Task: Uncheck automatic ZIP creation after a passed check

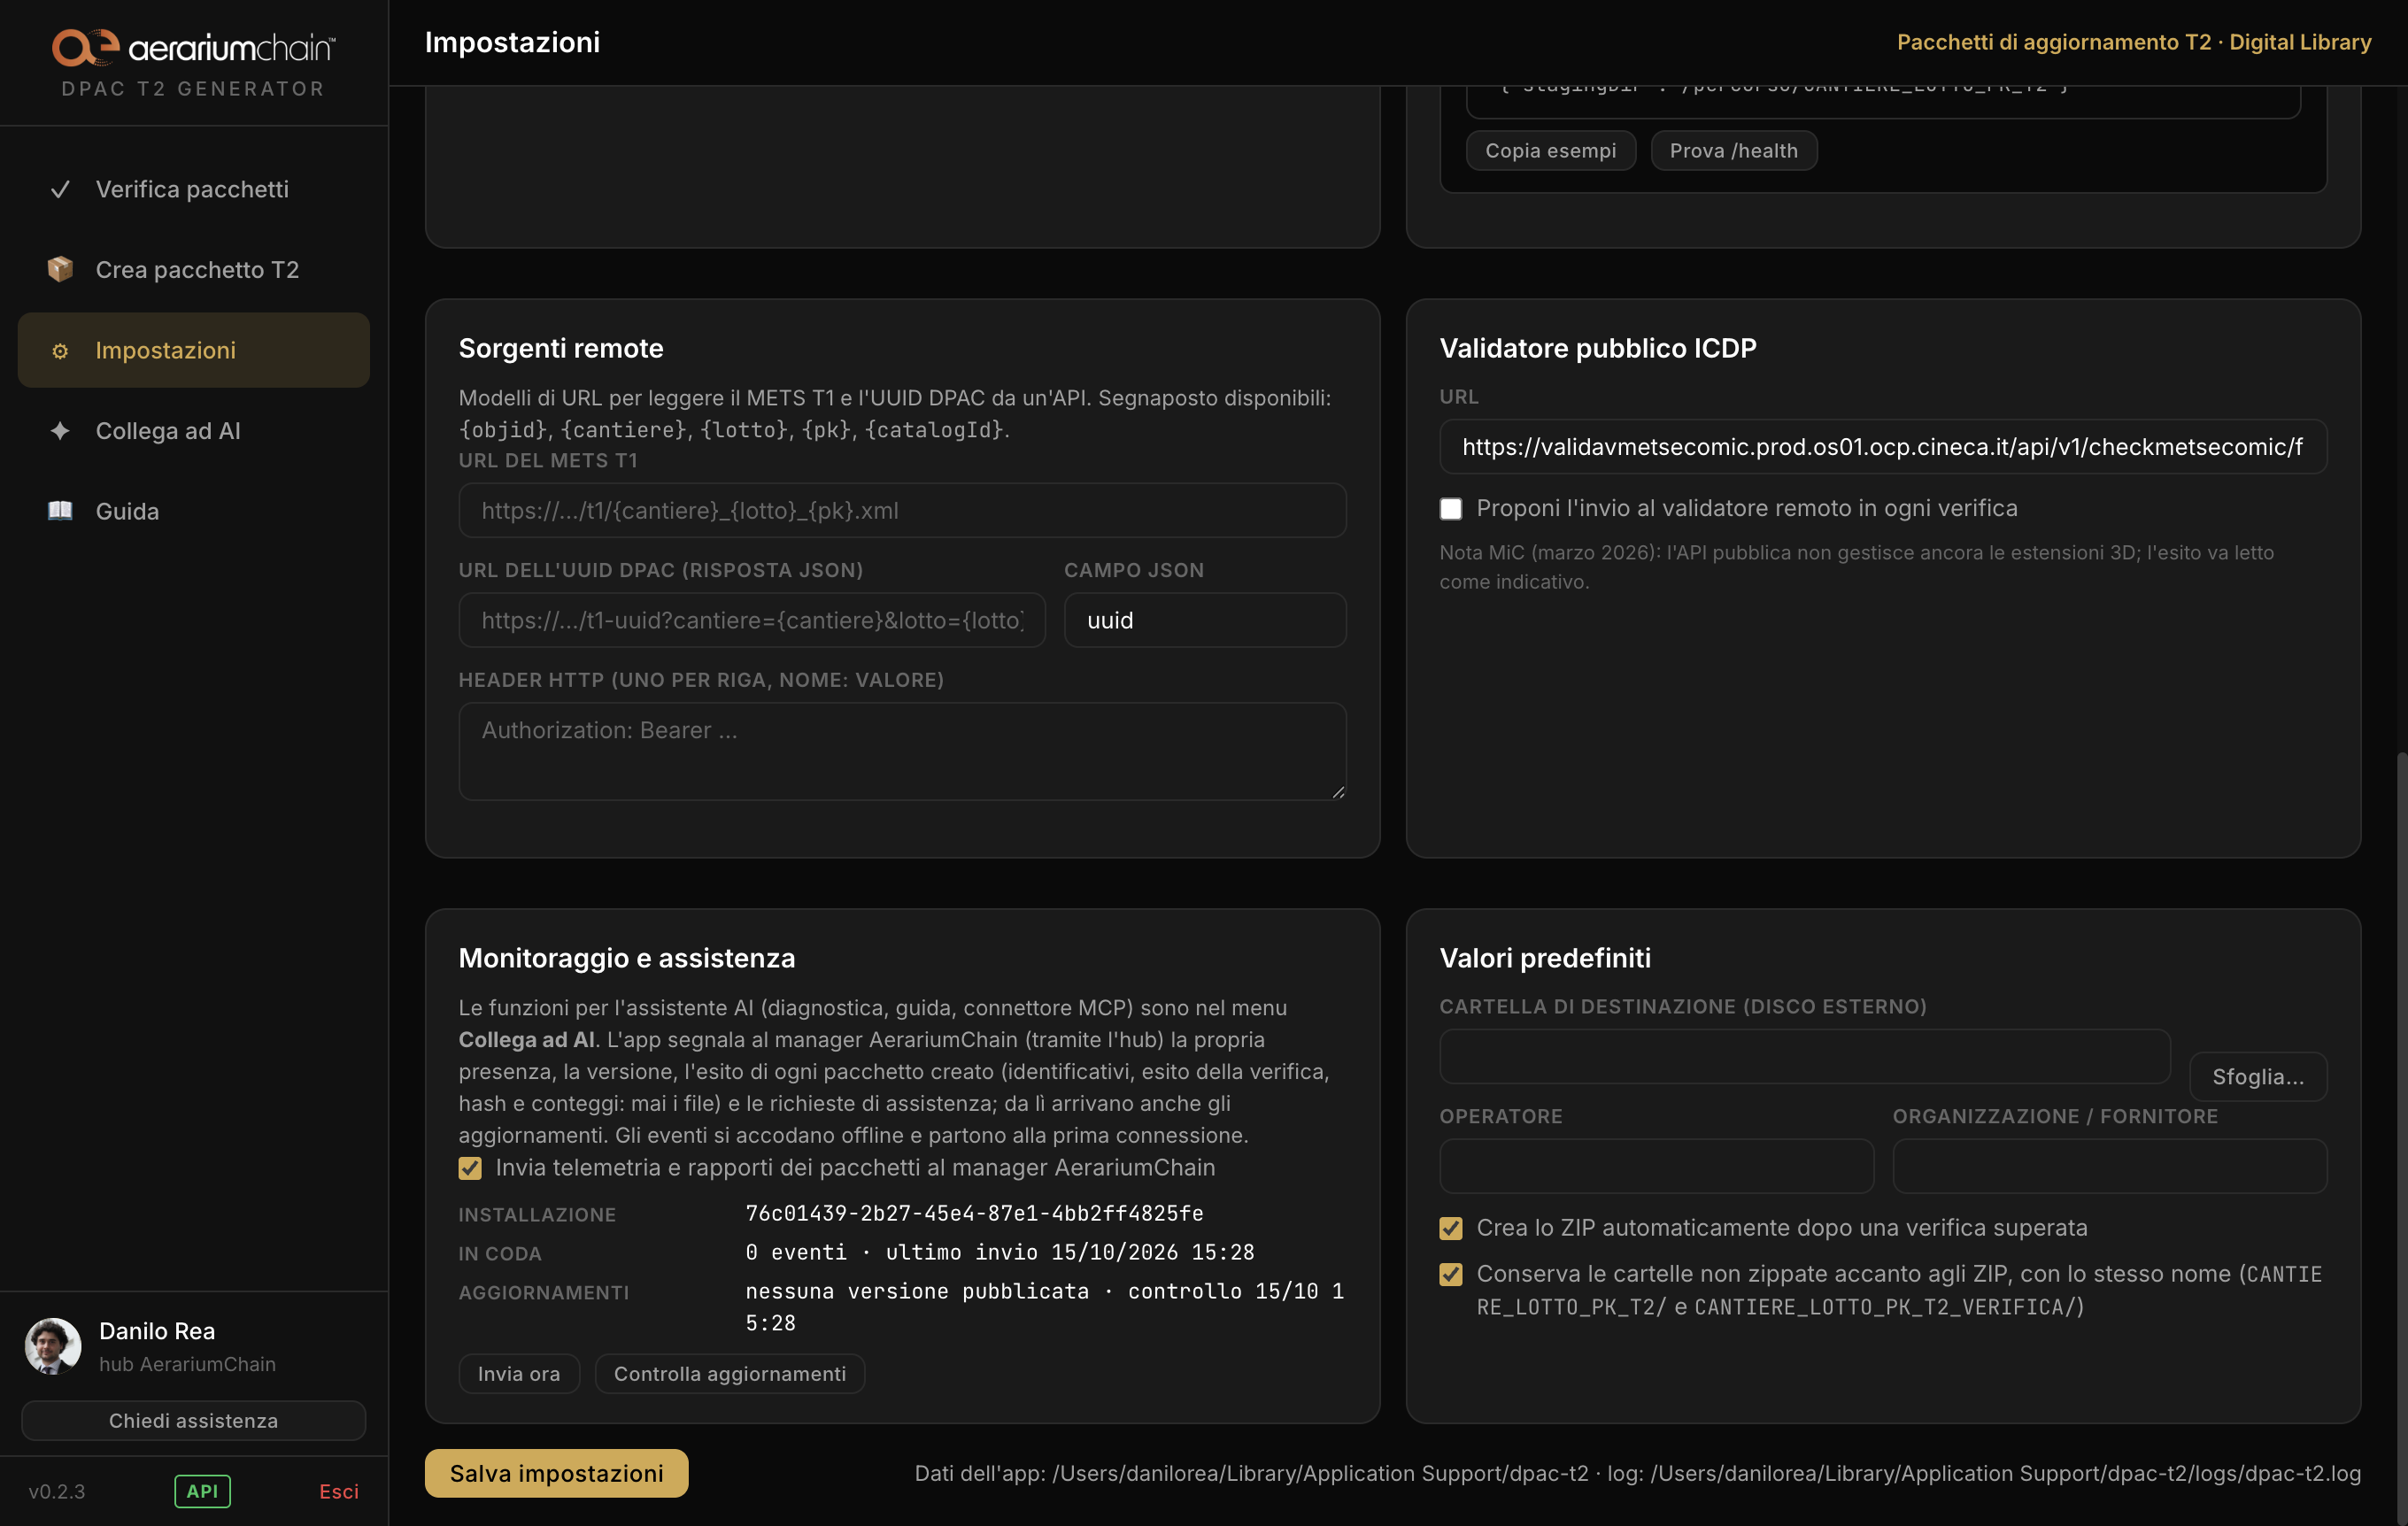Action: 1450,1228
